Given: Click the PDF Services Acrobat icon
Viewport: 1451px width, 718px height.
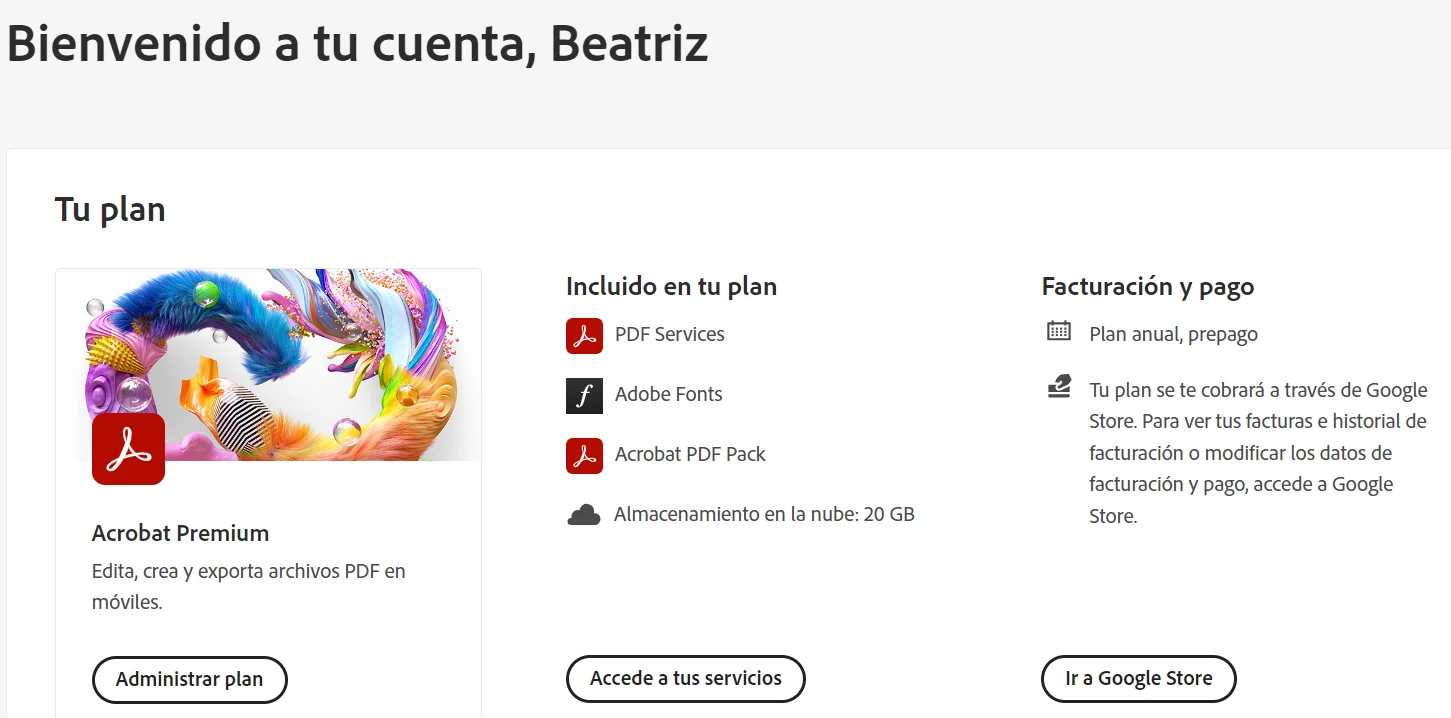Looking at the screenshot, I should tap(584, 335).
